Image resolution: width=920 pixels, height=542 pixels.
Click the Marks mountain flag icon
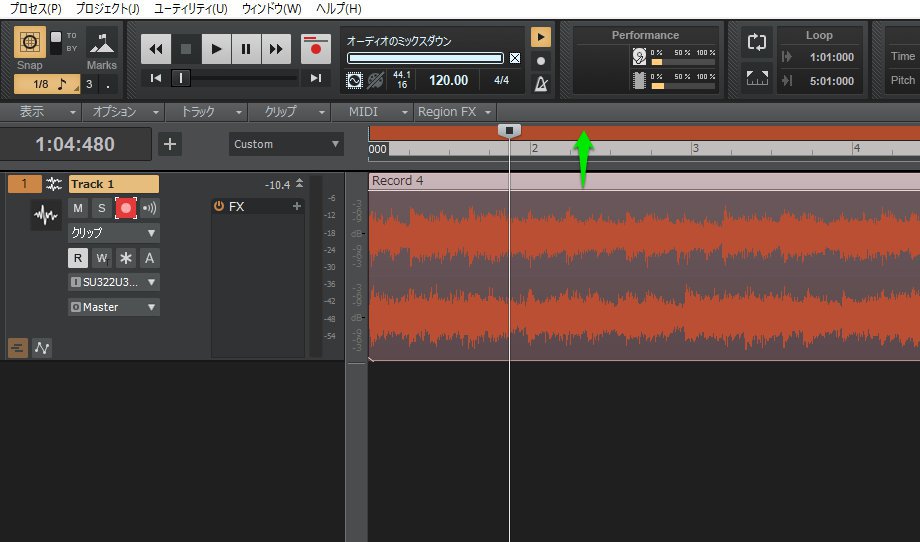101,43
